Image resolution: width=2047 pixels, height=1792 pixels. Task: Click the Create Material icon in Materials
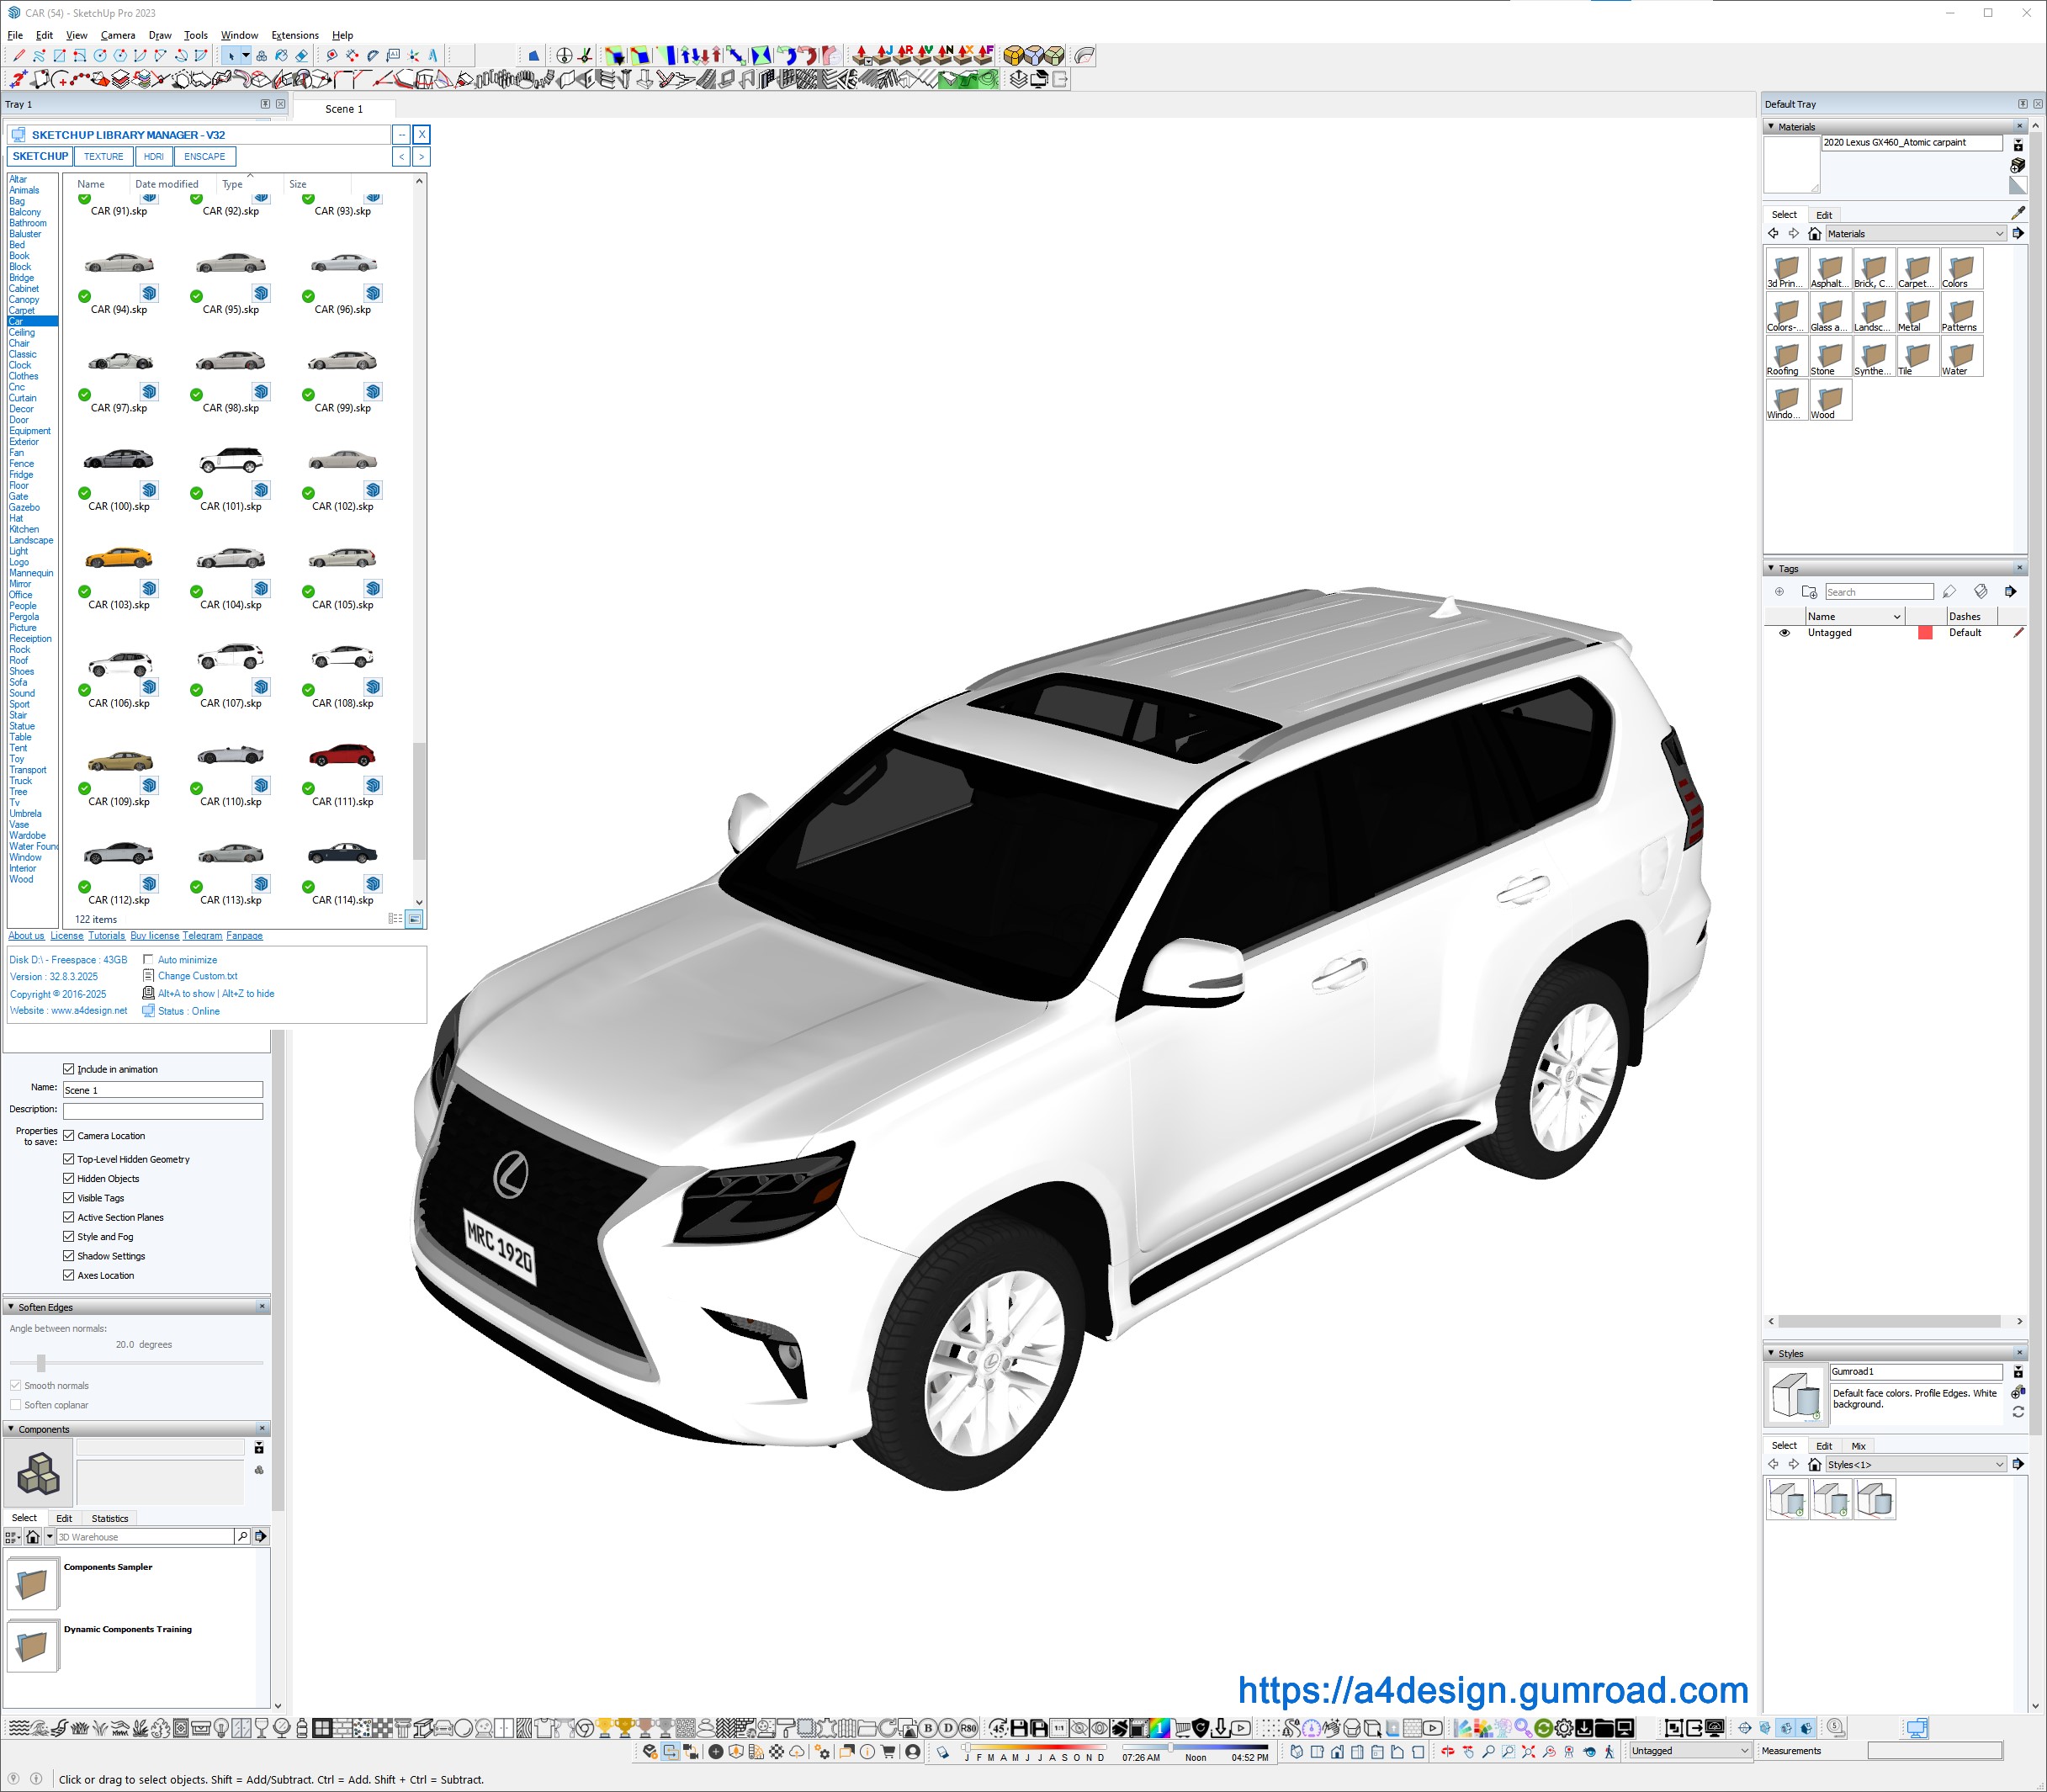[x=2017, y=165]
